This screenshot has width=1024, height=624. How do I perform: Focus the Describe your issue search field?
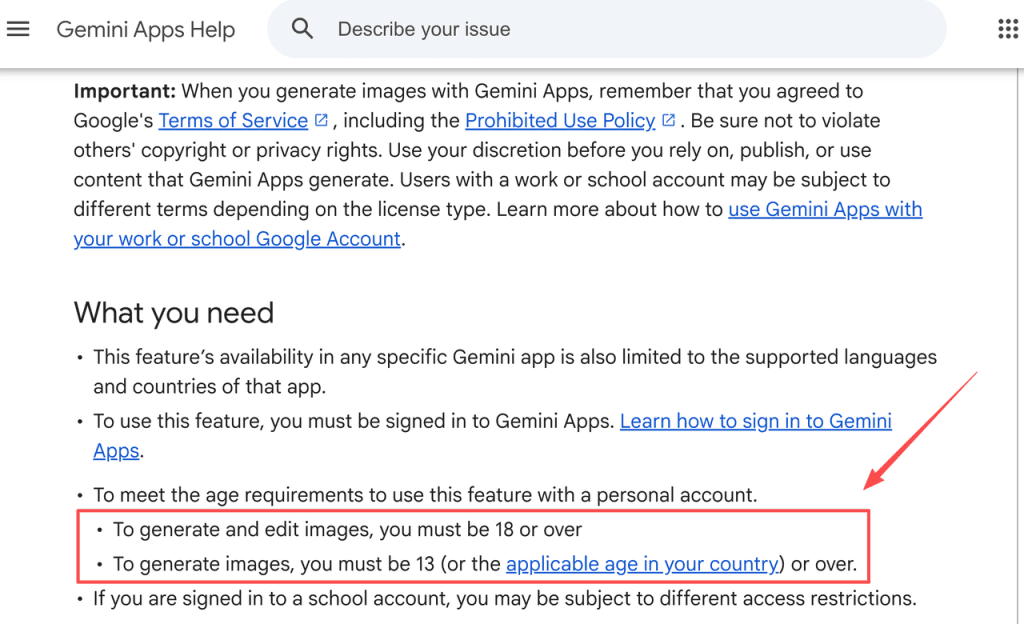click(x=607, y=29)
